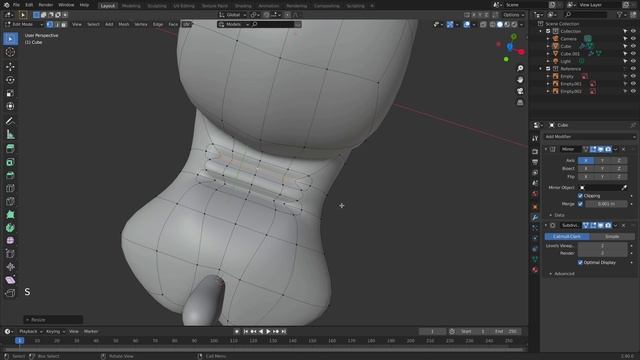Toggle the camera view icon
Screen dimensions: 640x360
pyautogui.click(x=520, y=91)
